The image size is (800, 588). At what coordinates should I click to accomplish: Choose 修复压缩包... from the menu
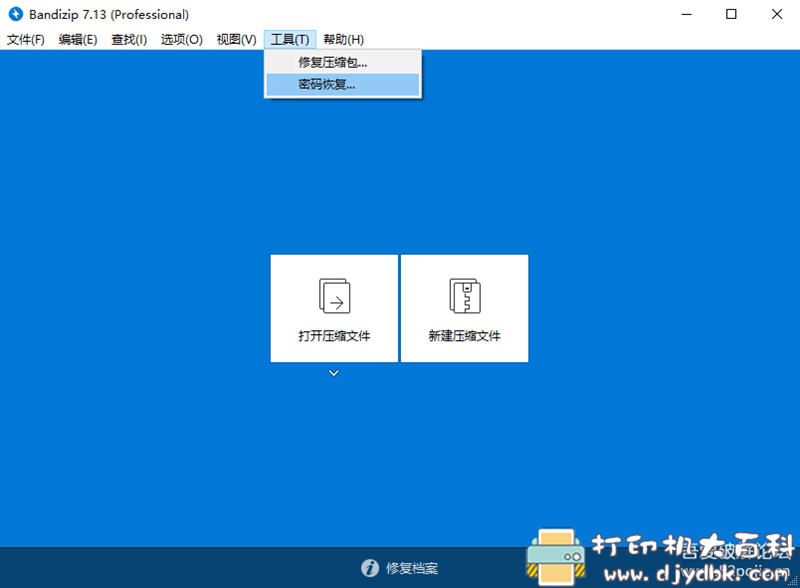coord(343,62)
